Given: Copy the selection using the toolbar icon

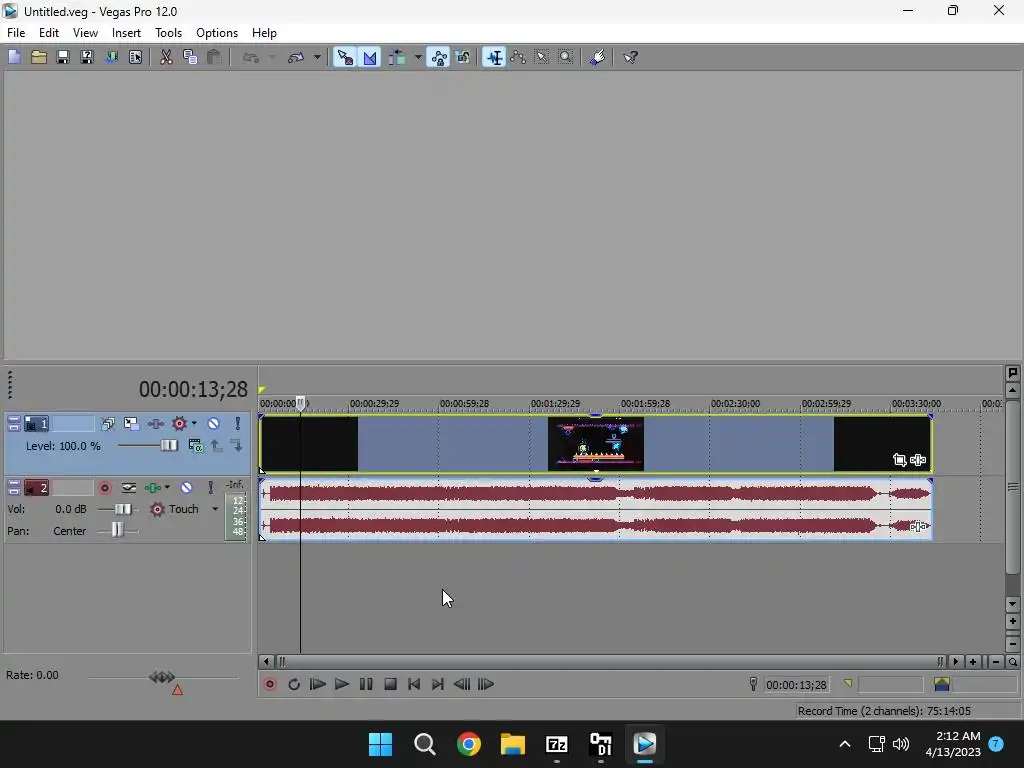Looking at the screenshot, I should coord(190,57).
